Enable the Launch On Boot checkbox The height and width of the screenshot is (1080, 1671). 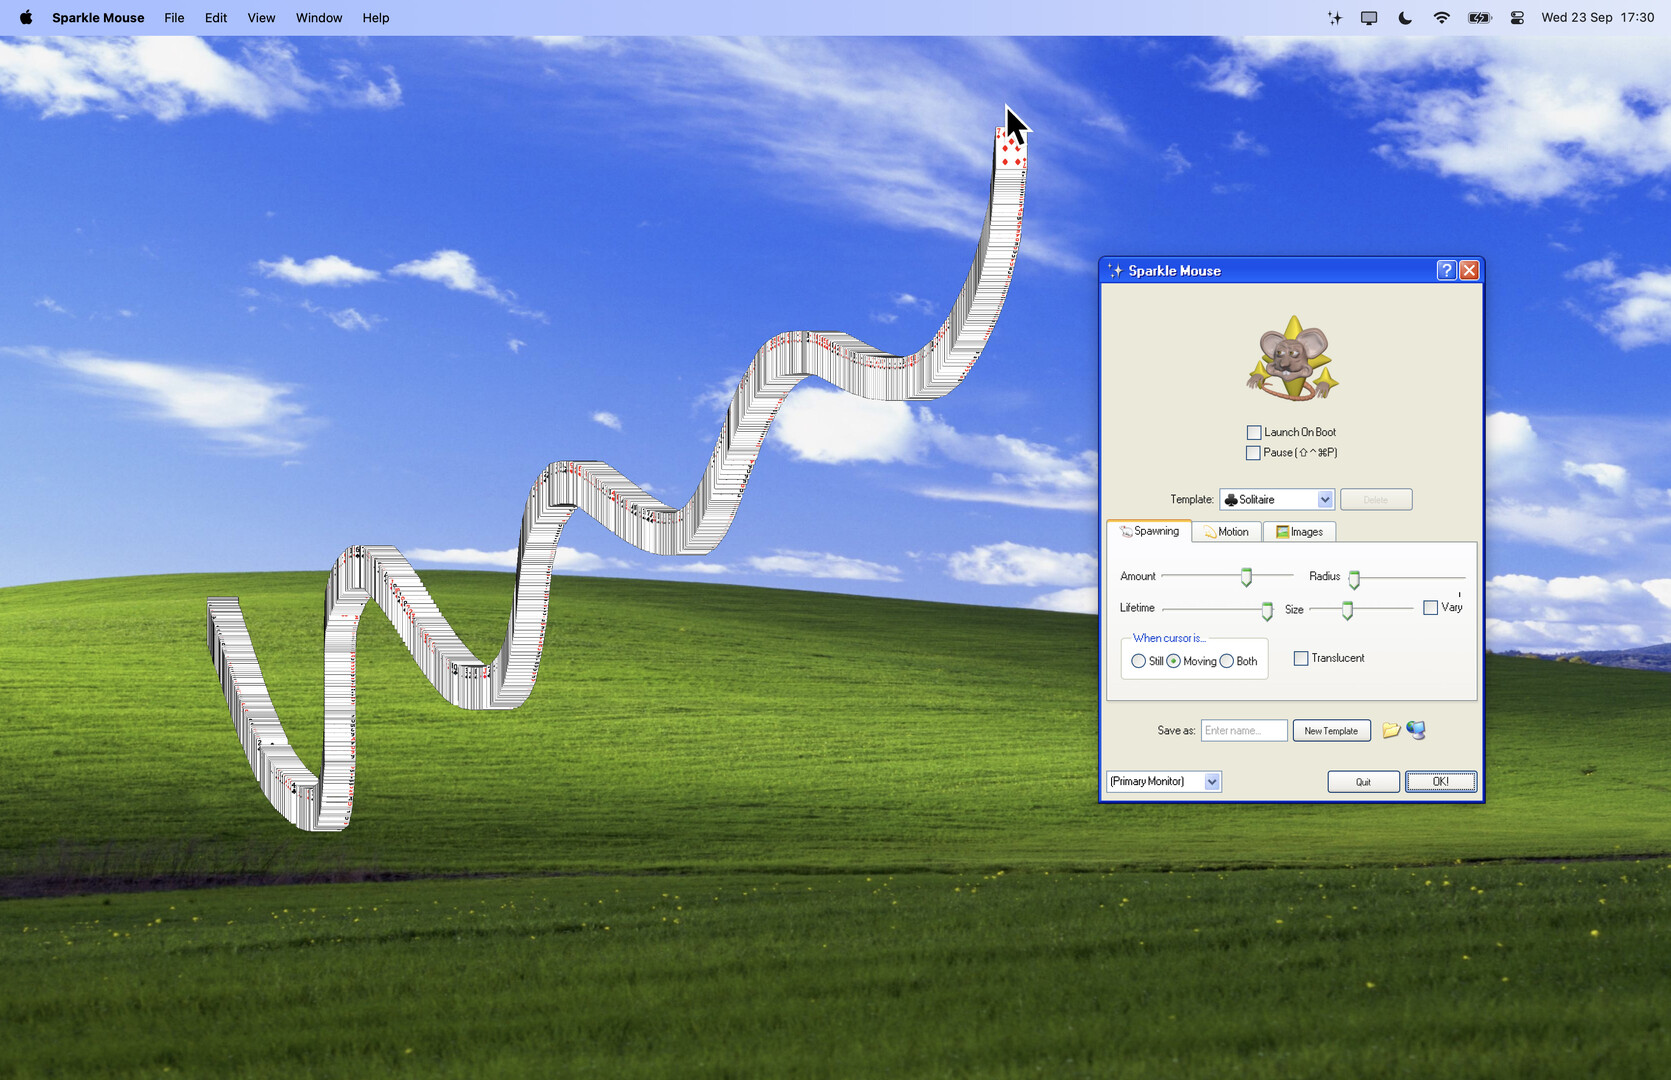point(1254,433)
